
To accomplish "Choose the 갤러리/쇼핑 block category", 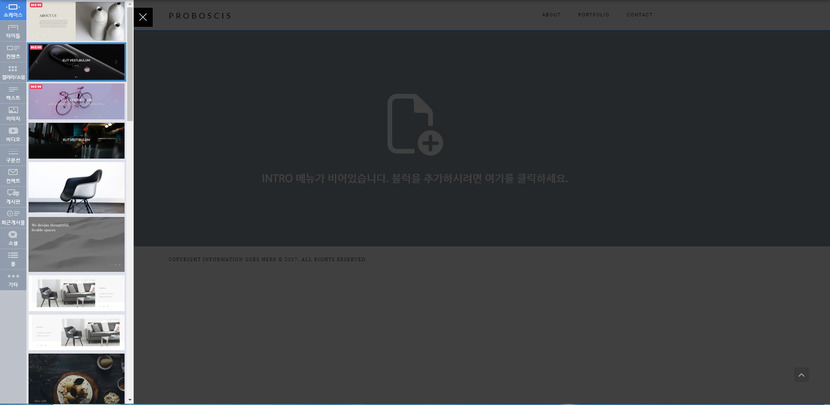I will [x=13, y=72].
